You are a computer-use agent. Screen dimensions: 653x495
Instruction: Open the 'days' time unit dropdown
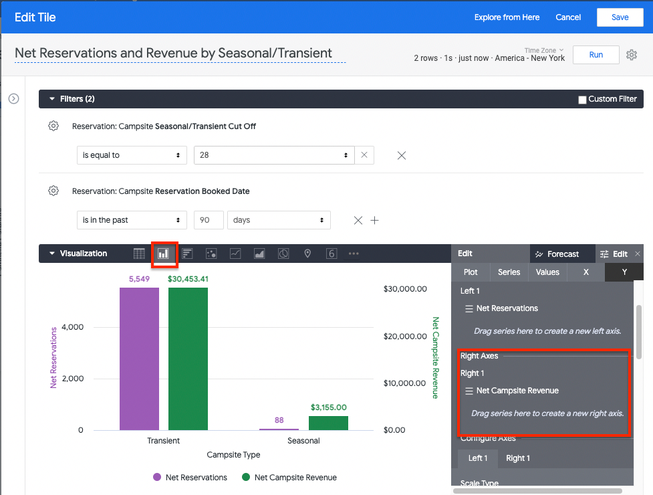pyautogui.click(x=278, y=220)
